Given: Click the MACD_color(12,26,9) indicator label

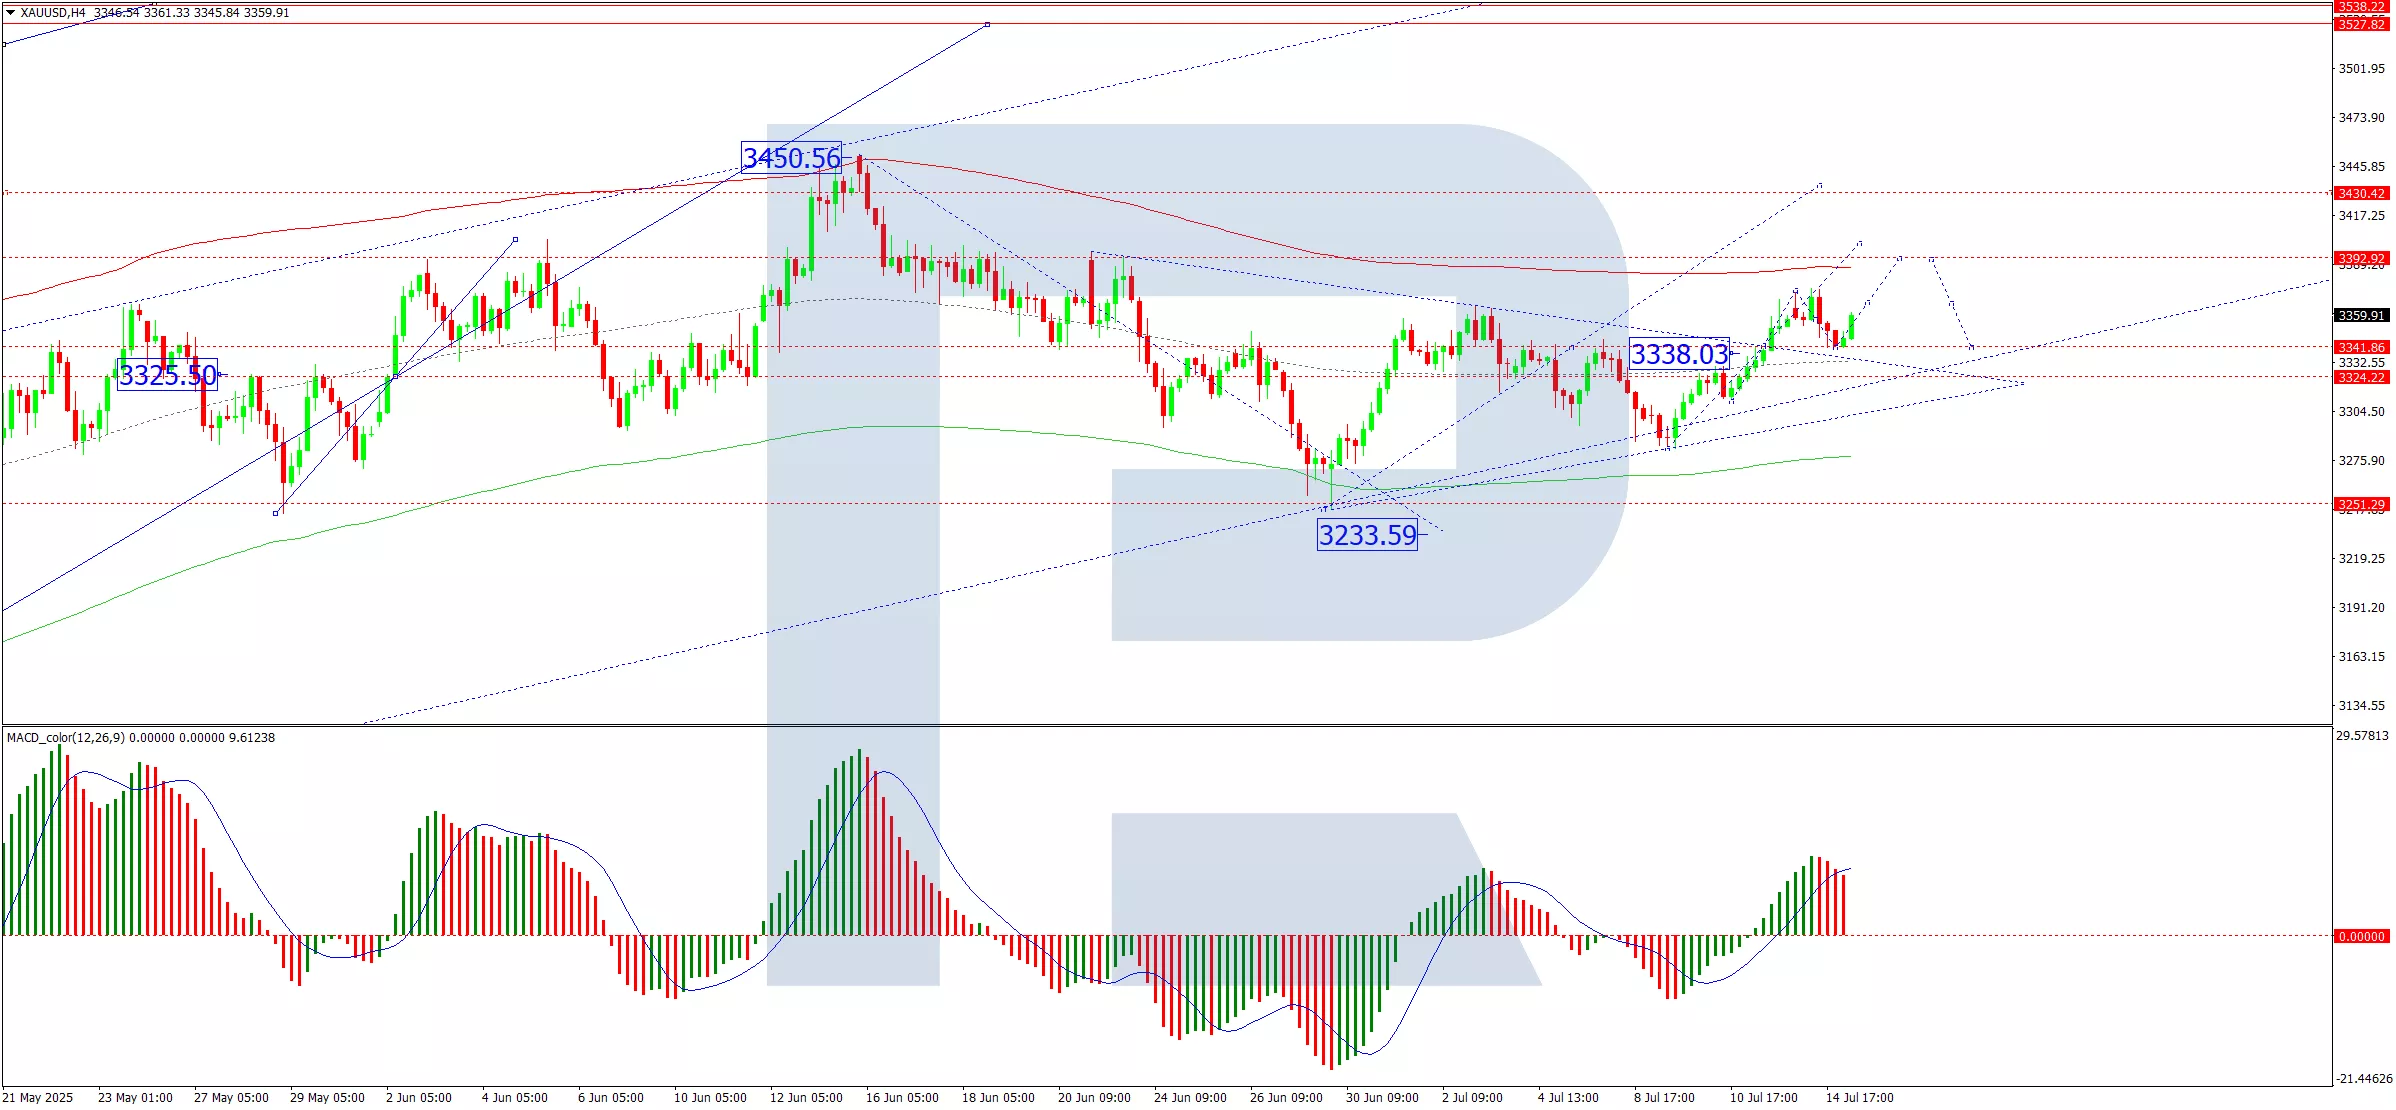Looking at the screenshot, I should pos(66,738).
